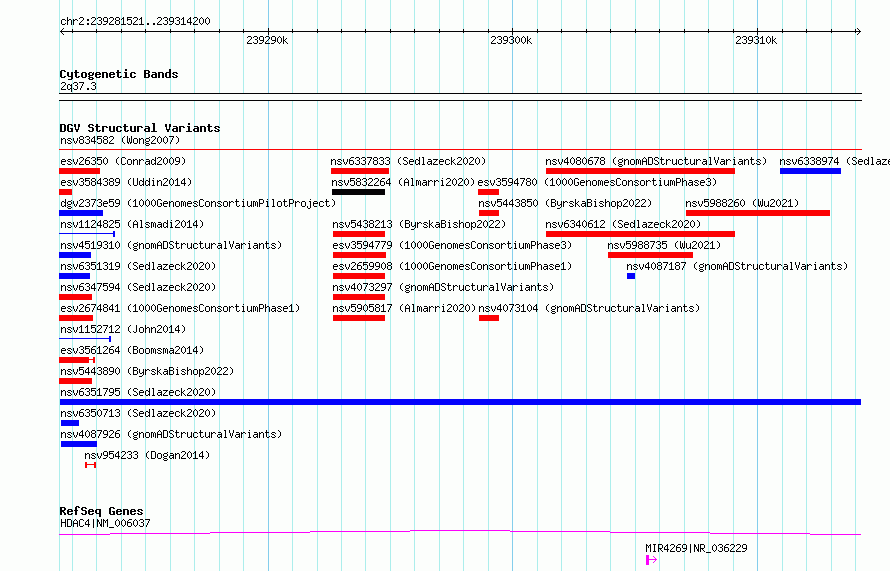
Task: Open nsv5443850 (ByrskaBishop2022) variant
Action: tap(565, 203)
